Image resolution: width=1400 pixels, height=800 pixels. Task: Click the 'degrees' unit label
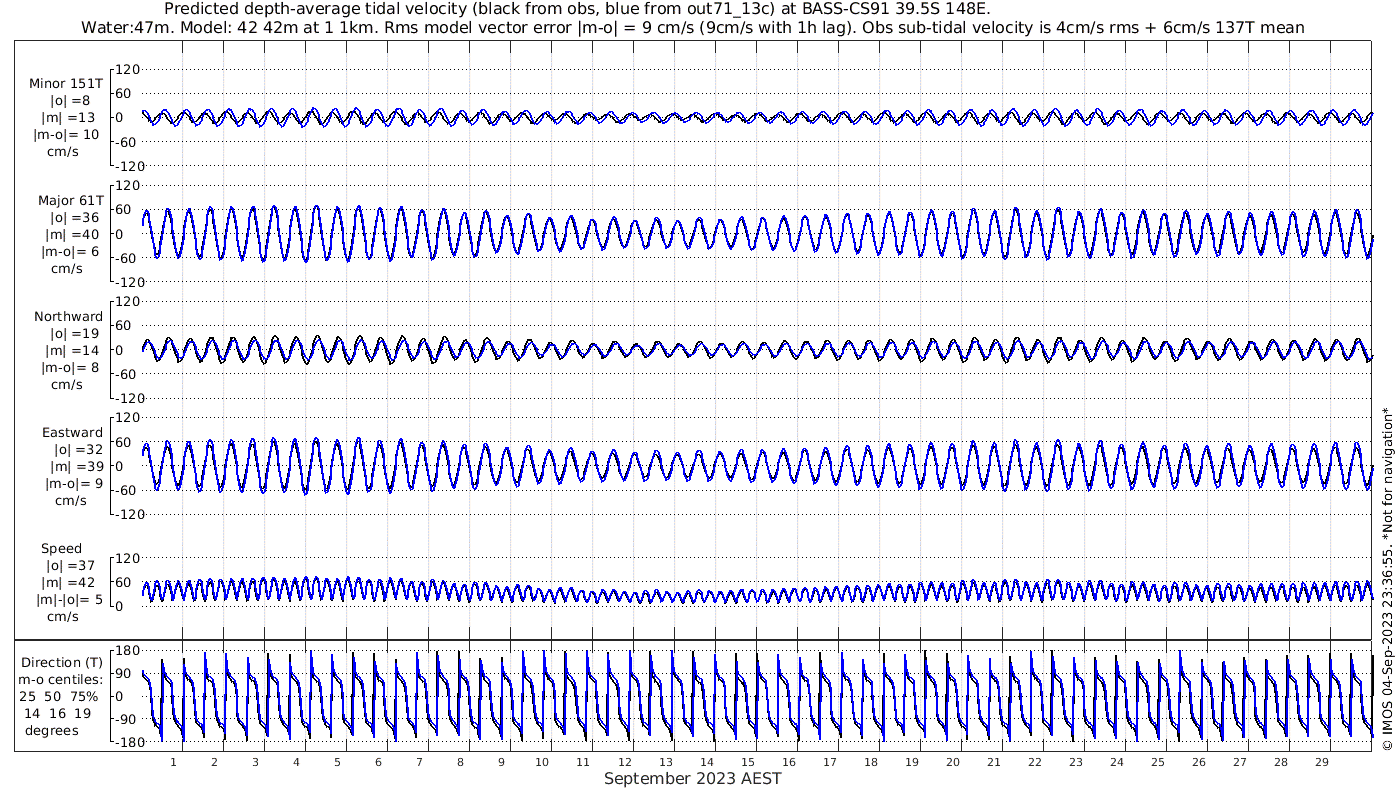(52, 731)
